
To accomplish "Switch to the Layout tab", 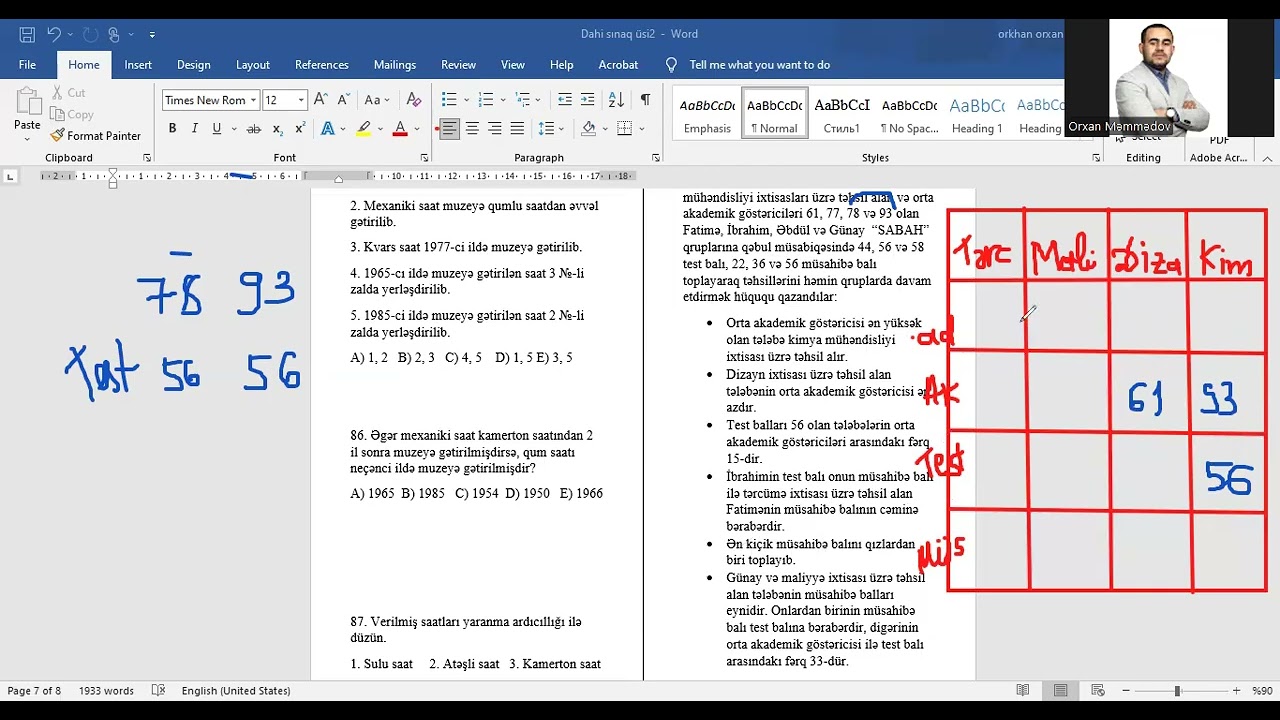I will click(x=253, y=64).
